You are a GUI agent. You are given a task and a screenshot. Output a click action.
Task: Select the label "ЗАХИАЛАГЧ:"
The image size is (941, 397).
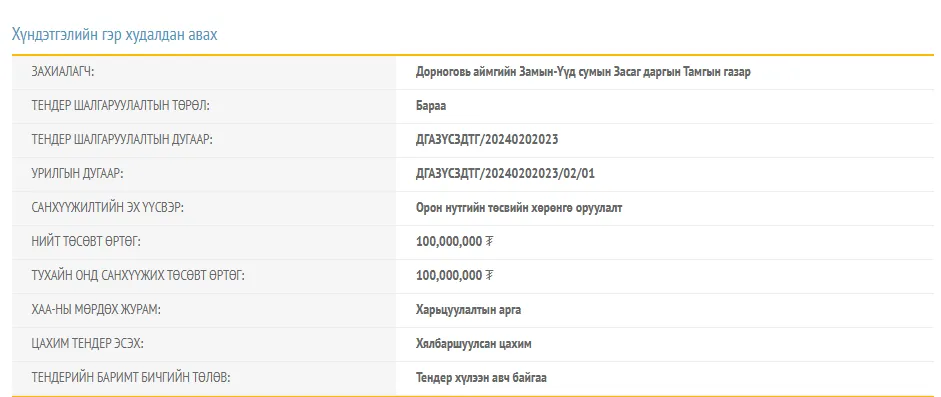pyautogui.click(x=63, y=72)
